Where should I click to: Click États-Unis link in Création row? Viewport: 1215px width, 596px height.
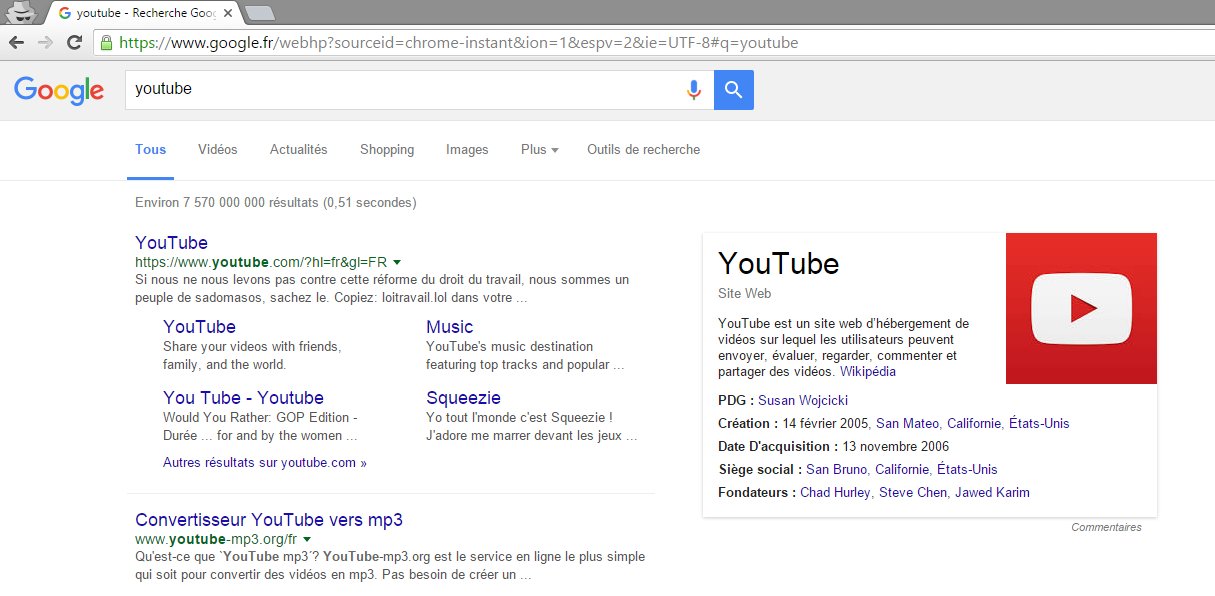1039,423
